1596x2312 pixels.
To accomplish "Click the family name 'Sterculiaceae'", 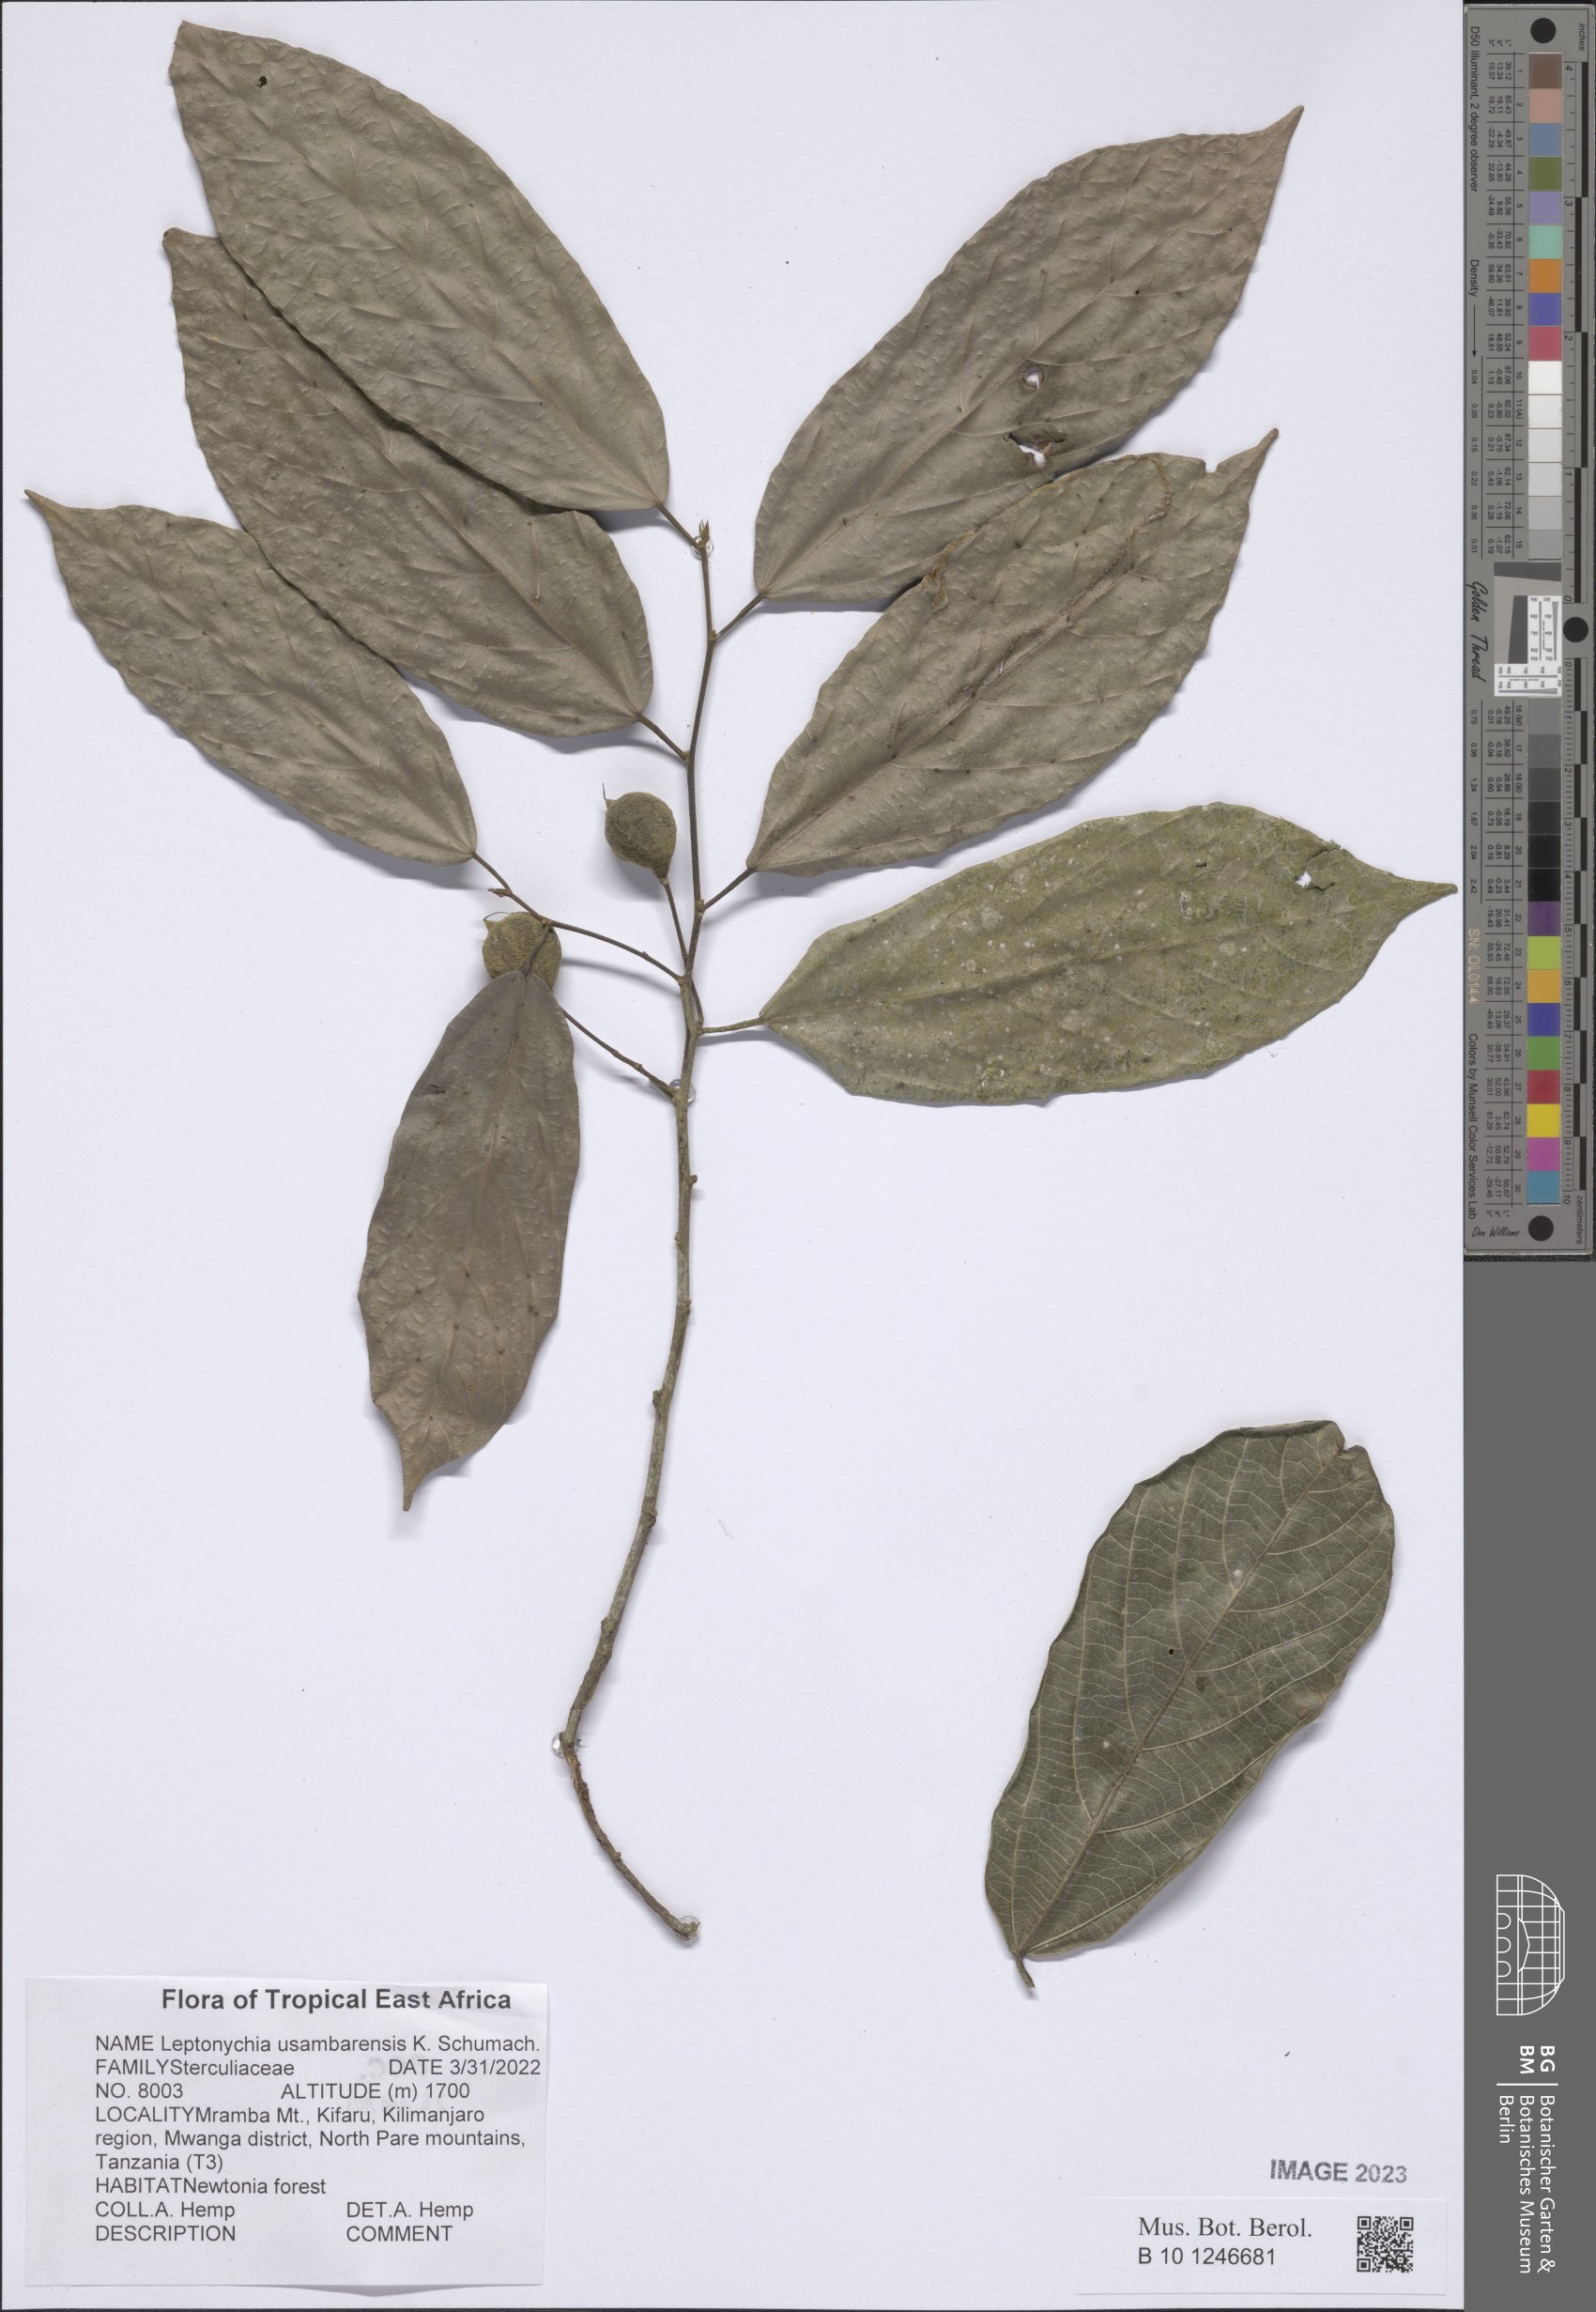I will [232, 2067].
